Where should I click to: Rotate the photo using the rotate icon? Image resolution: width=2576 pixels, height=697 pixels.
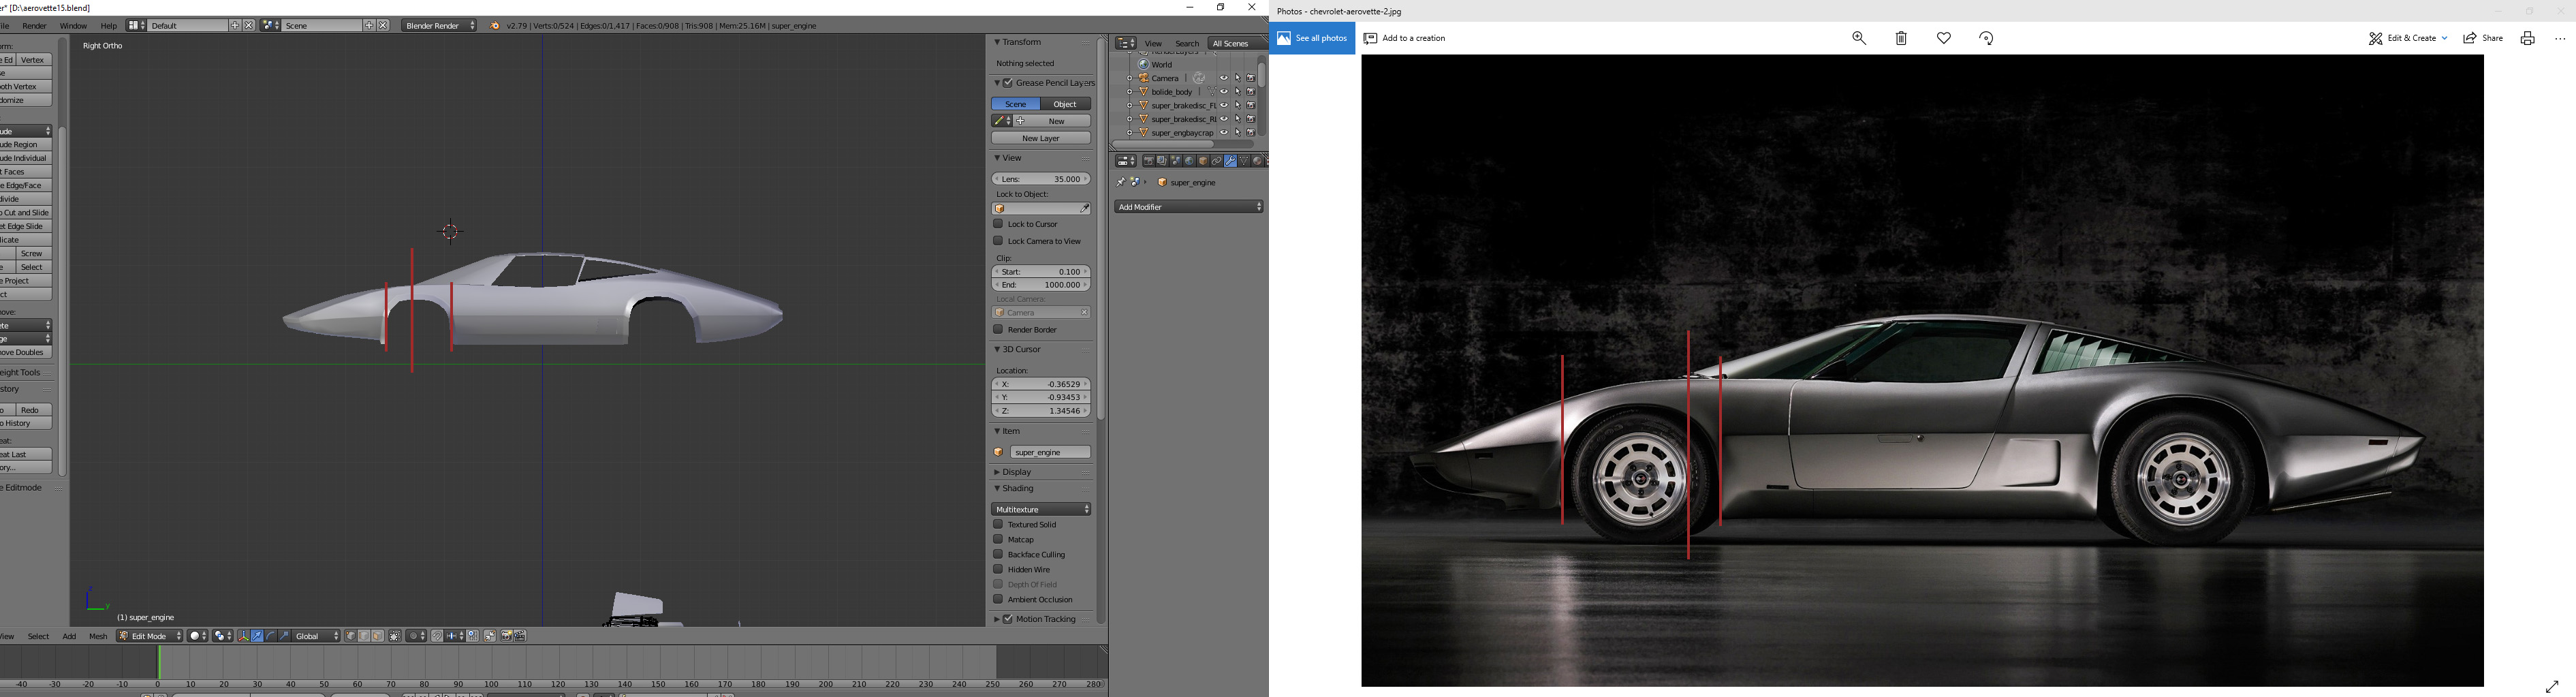[x=1986, y=38]
